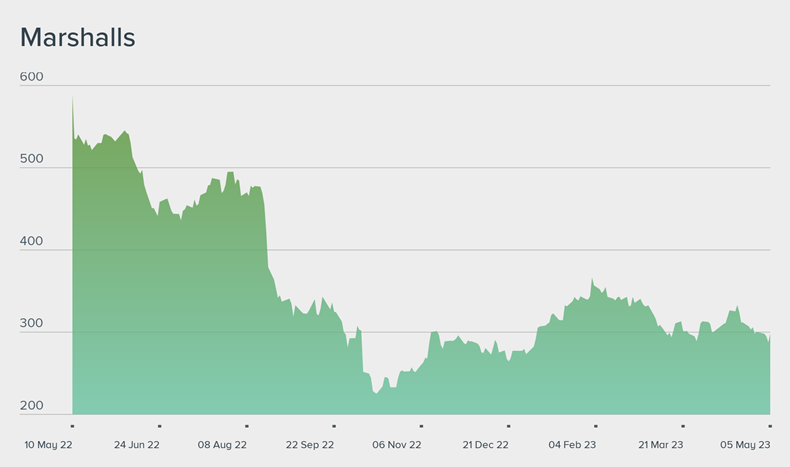Select the 24 Jun 22 date label
790x467 pixels.
click(x=137, y=444)
